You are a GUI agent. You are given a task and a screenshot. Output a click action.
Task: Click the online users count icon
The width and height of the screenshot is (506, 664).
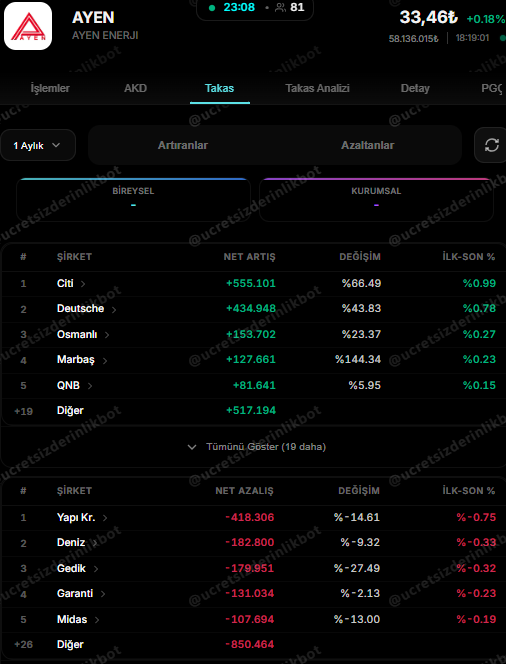pyautogui.click(x=280, y=7)
